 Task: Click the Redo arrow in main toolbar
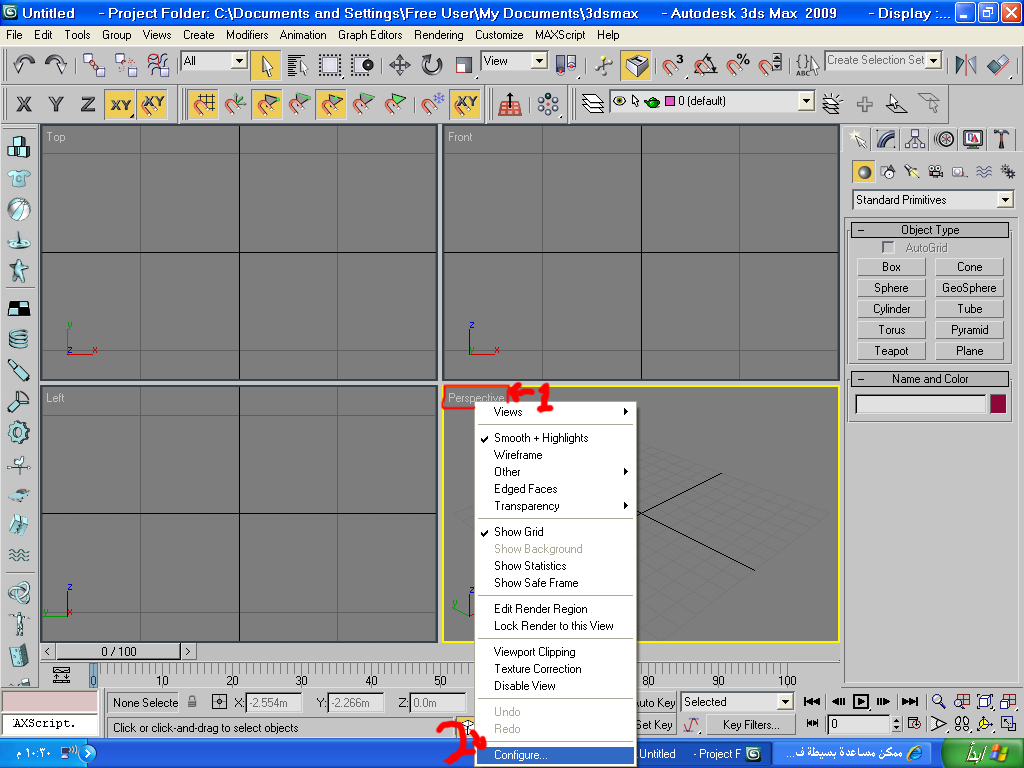(56, 64)
